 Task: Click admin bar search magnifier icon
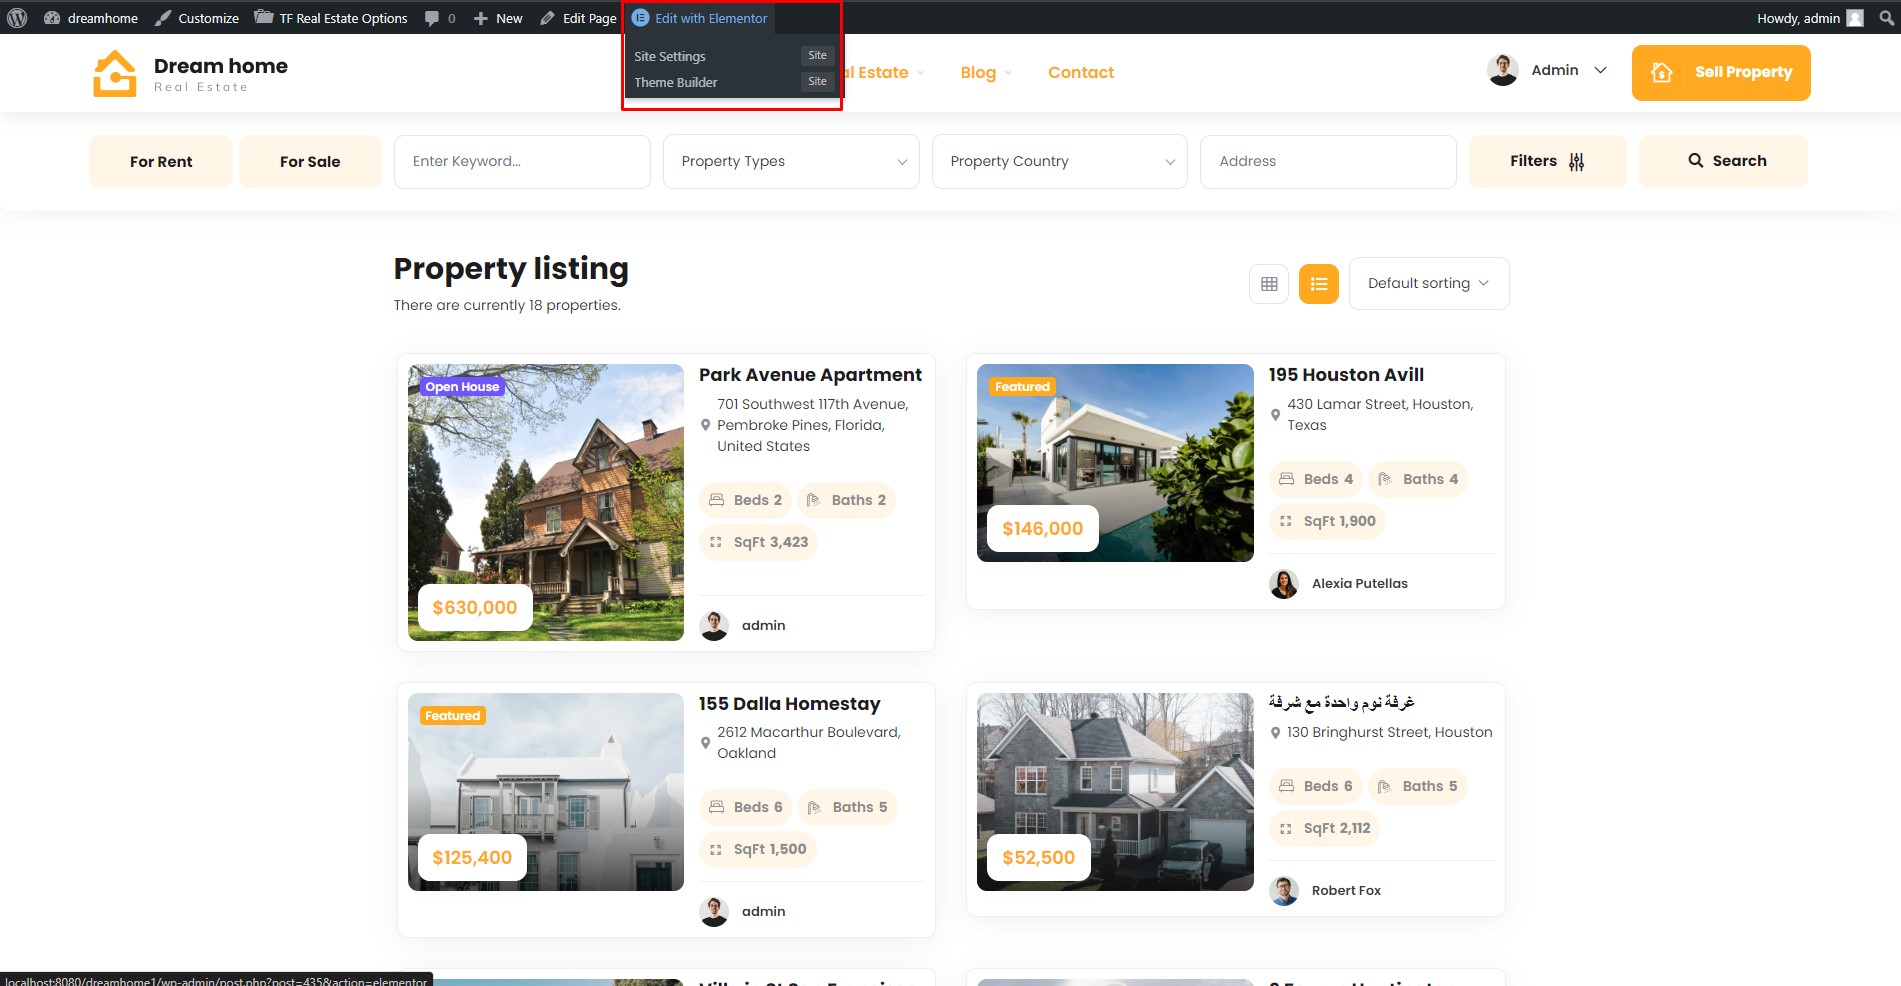click(x=1886, y=18)
